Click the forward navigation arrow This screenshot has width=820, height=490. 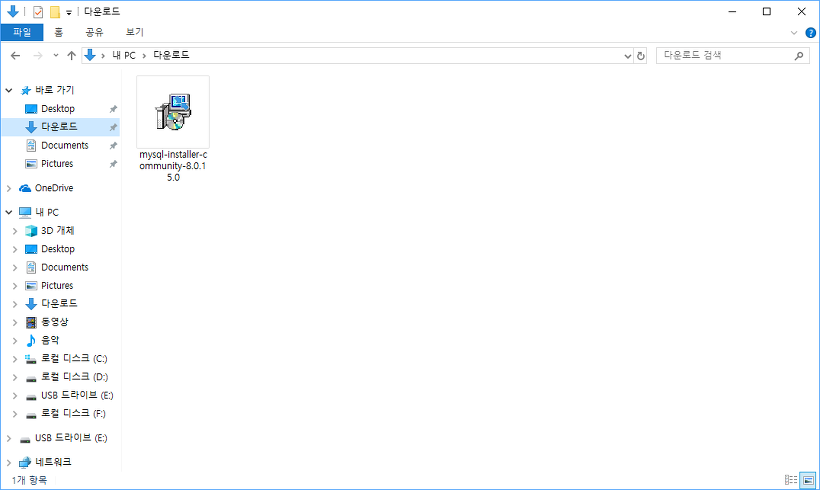38,55
